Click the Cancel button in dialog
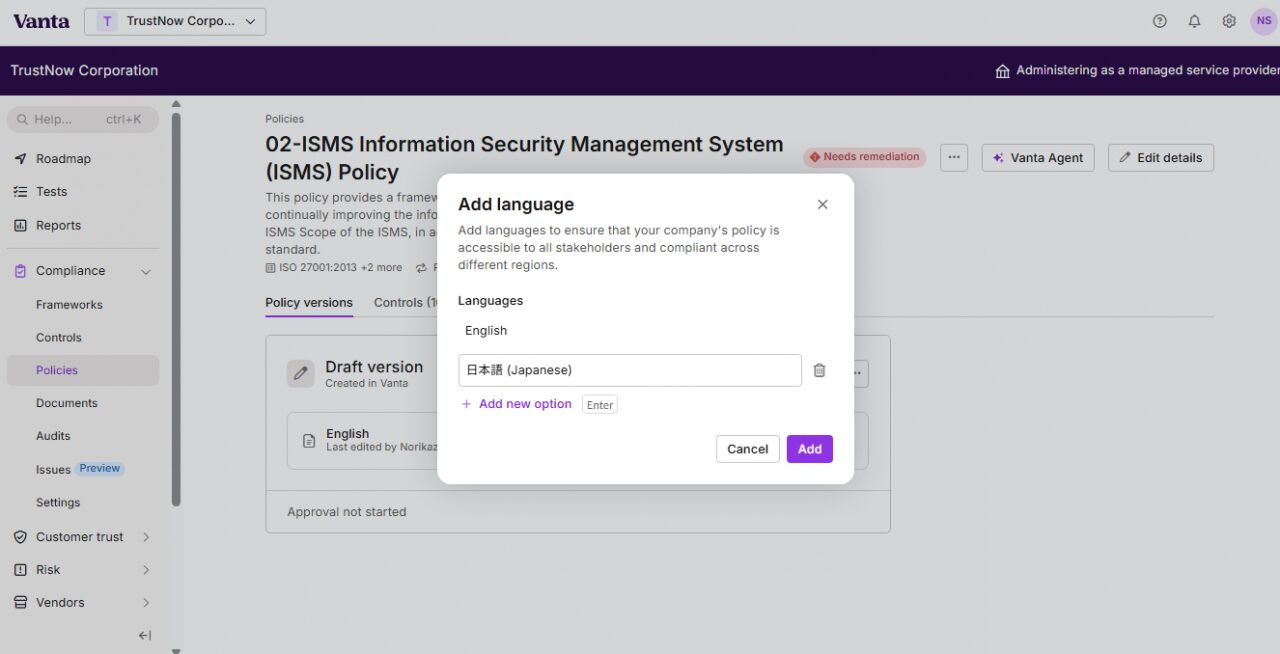Screen dimensions: 1280x654 pyautogui.click(x=748, y=449)
